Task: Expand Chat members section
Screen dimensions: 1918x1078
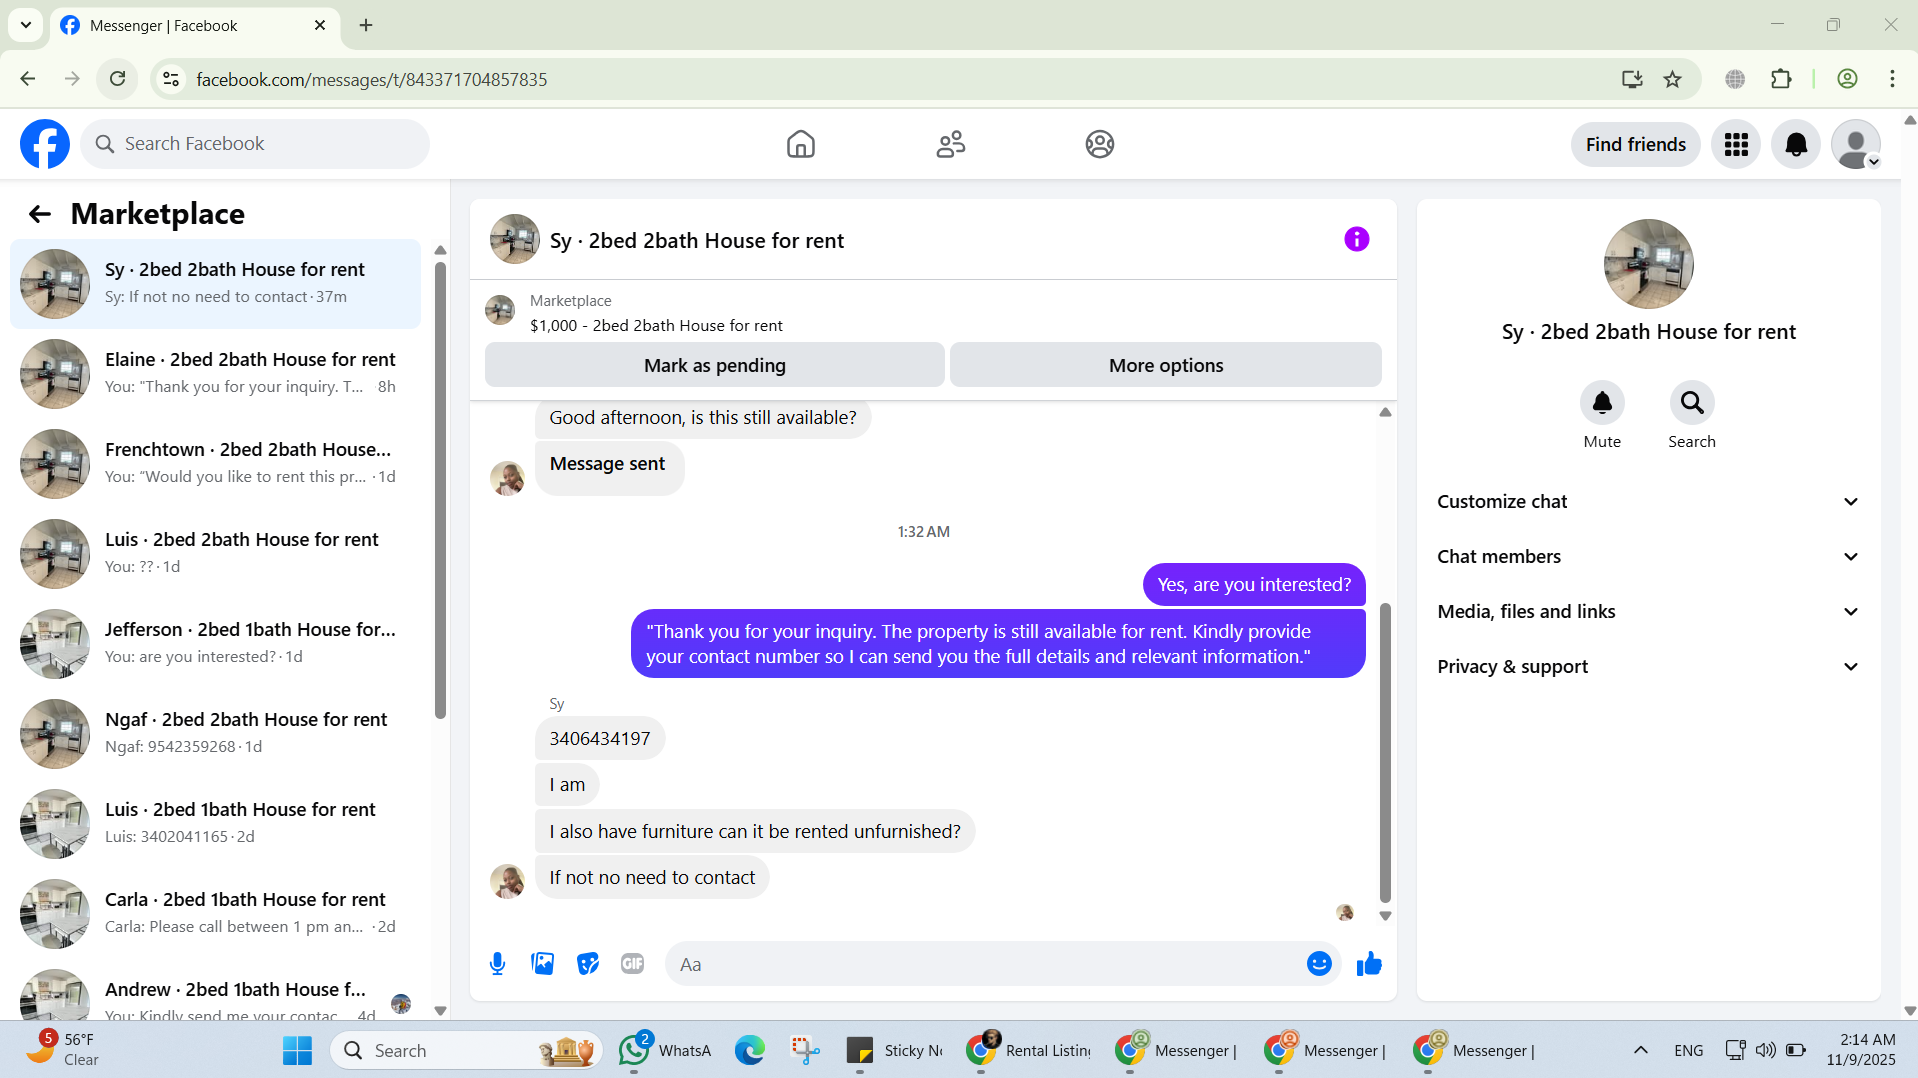Action: [x=1648, y=557]
